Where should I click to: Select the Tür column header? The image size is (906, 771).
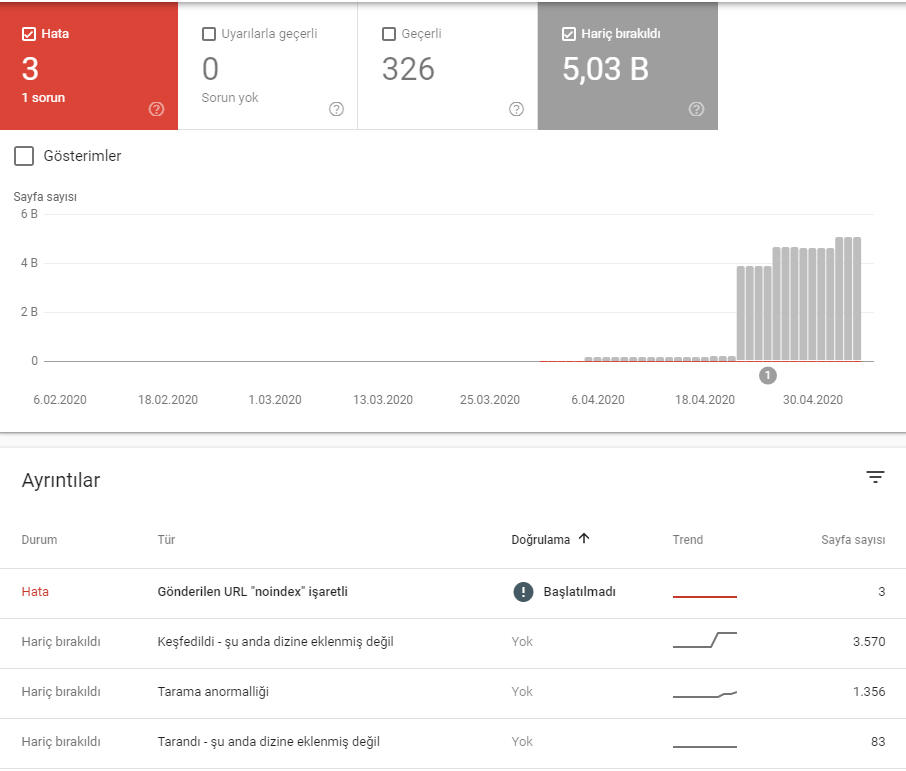pyautogui.click(x=166, y=540)
